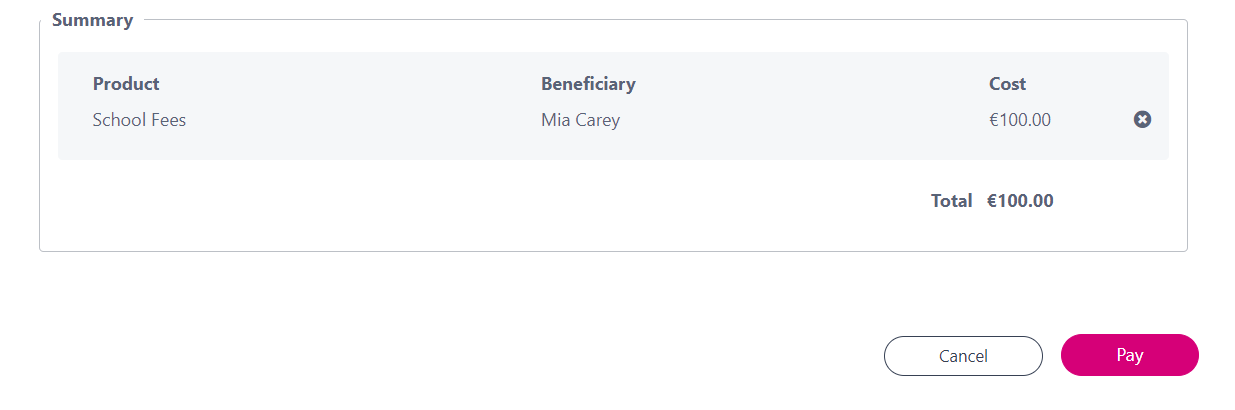The width and height of the screenshot is (1235, 410).
Task: Click the Product column header
Action: click(x=126, y=84)
